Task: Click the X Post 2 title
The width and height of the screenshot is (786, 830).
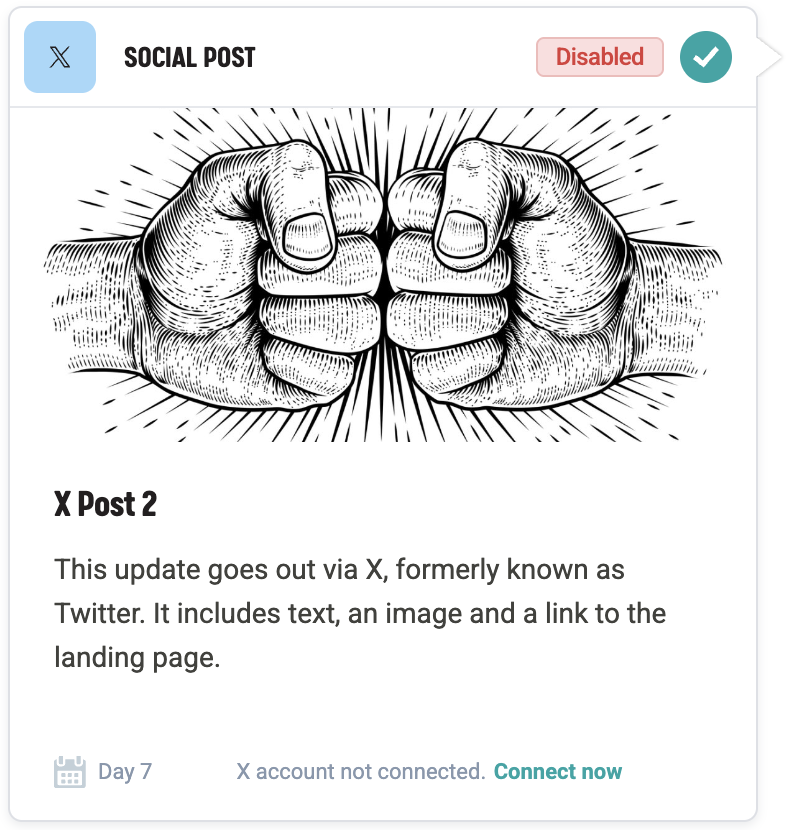Action: tap(105, 504)
